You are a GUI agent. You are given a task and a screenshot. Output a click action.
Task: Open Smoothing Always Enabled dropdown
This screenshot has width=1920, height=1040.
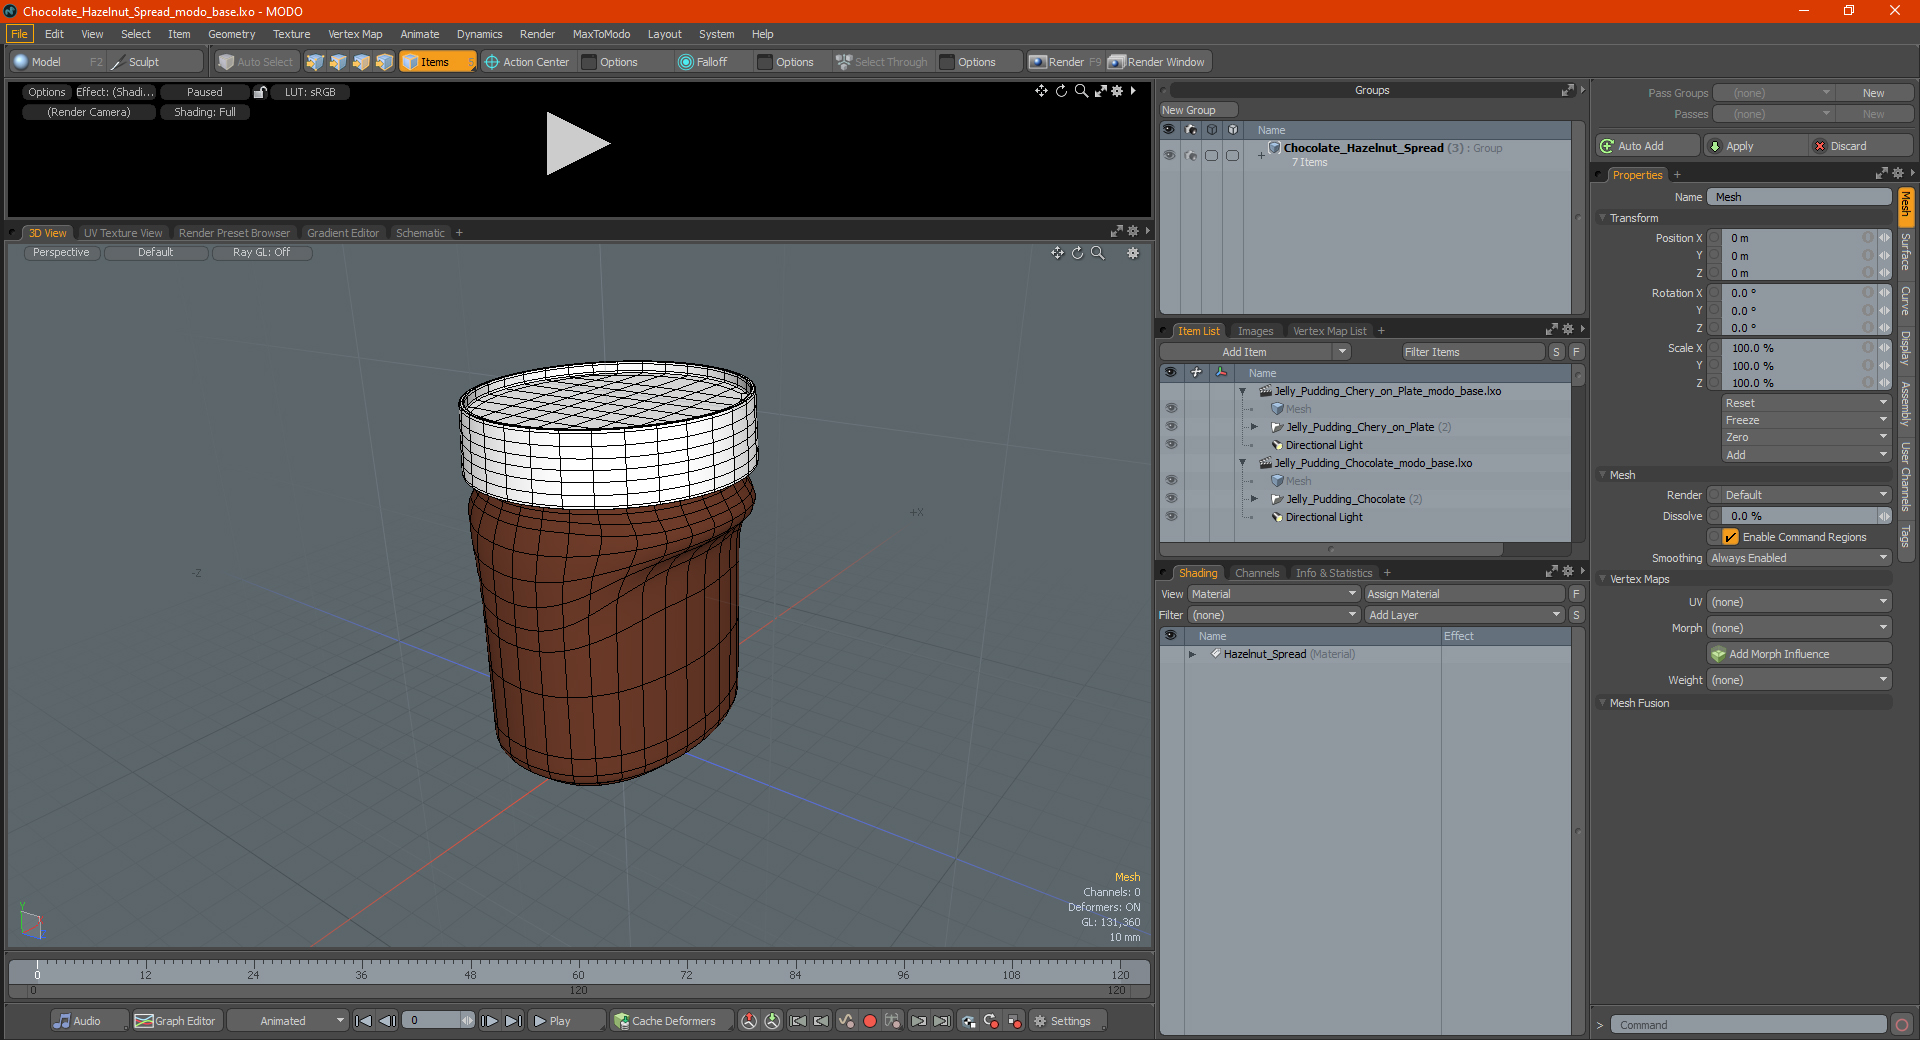(x=1799, y=558)
